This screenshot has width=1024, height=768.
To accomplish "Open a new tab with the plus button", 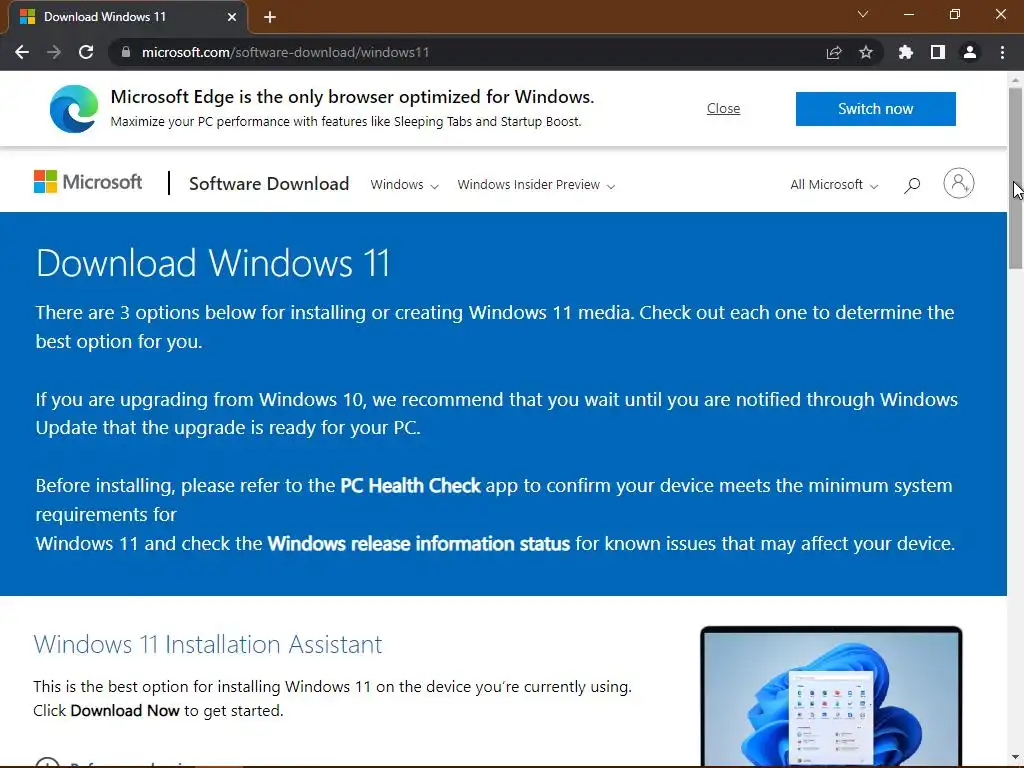I will [270, 17].
